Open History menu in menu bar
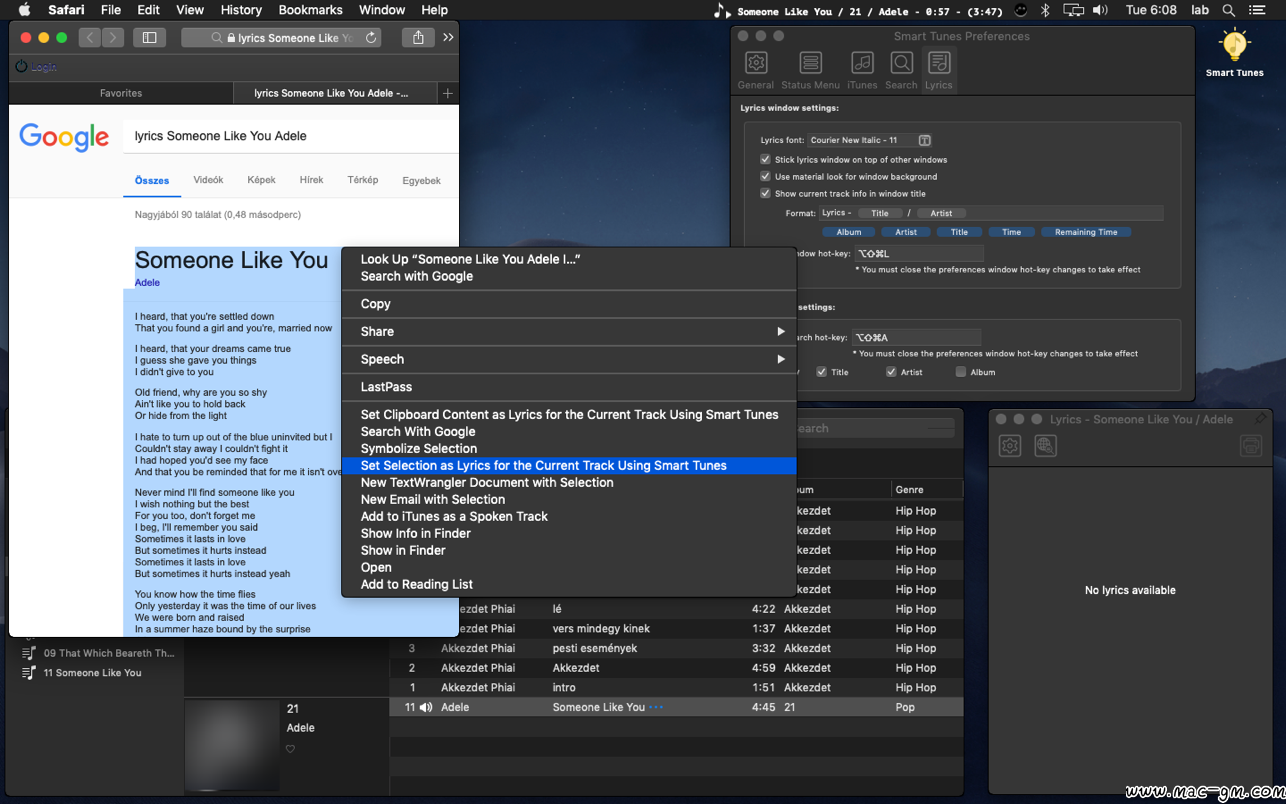Viewport: 1286px width, 804px height. point(240,10)
